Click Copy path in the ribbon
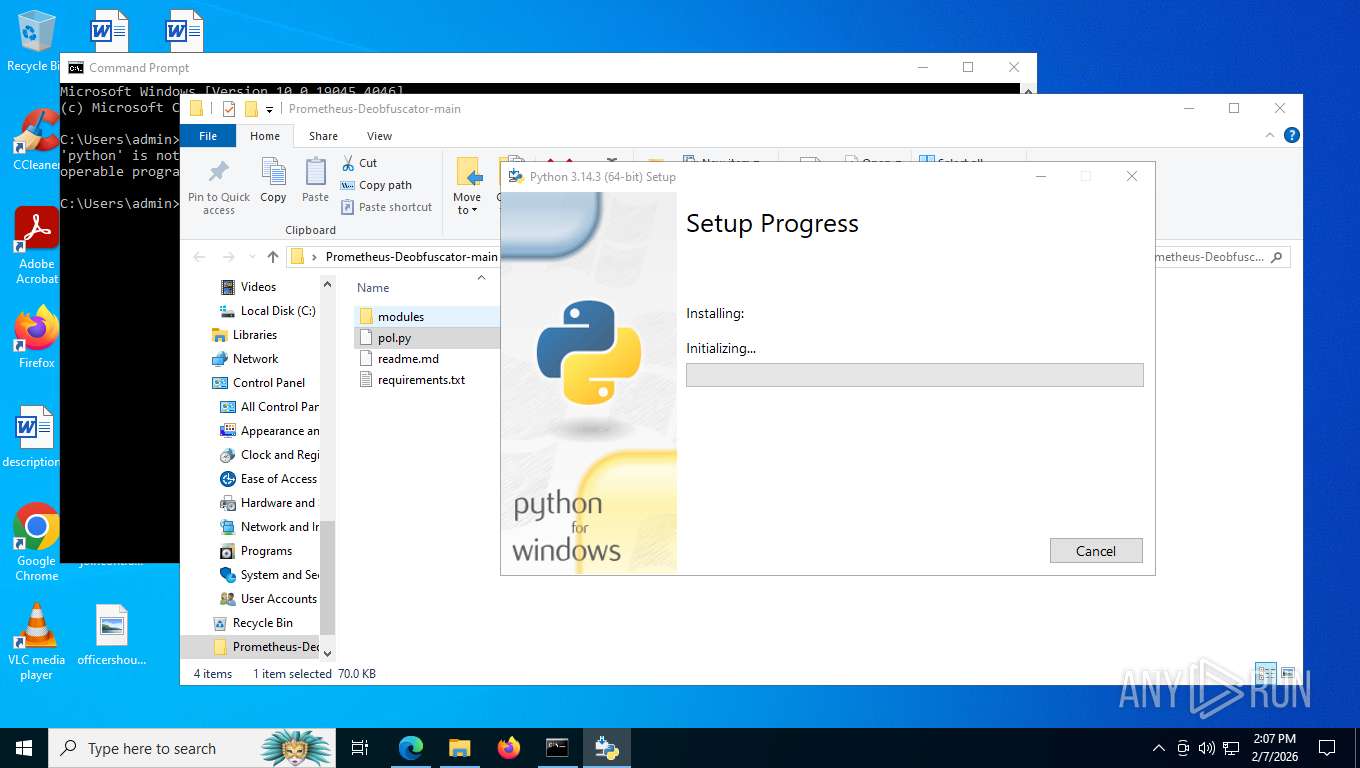This screenshot has height=768, width=1360. click(376, 185)
